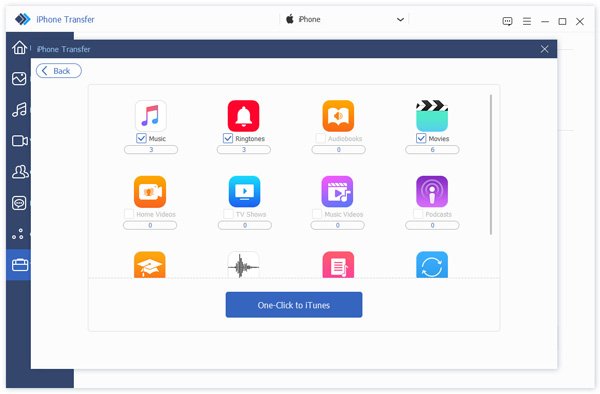Image resolution: width=600 pixels, height=394 pixels.
Task: Click the Podcasts count field
Action: pyautogui.click(x=432, y=225)
